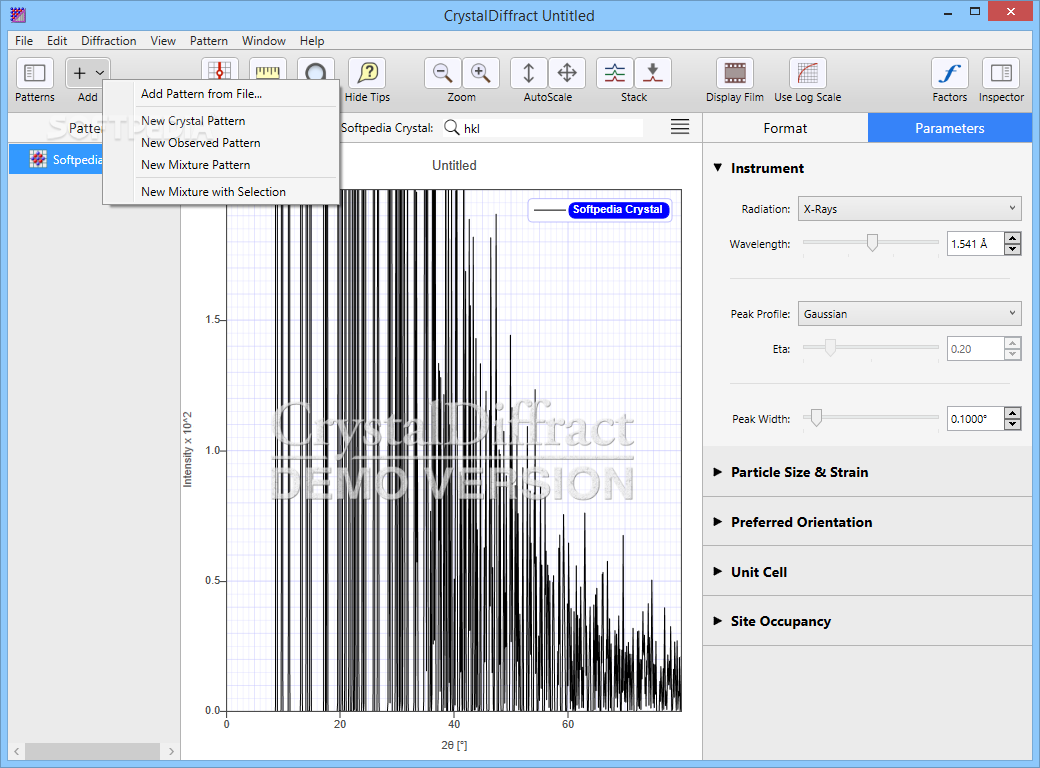Image resolution: width=1040 pixels, height=768 pixels.
Task: Click the Wavelength slider handle
Action: (872, 243)
